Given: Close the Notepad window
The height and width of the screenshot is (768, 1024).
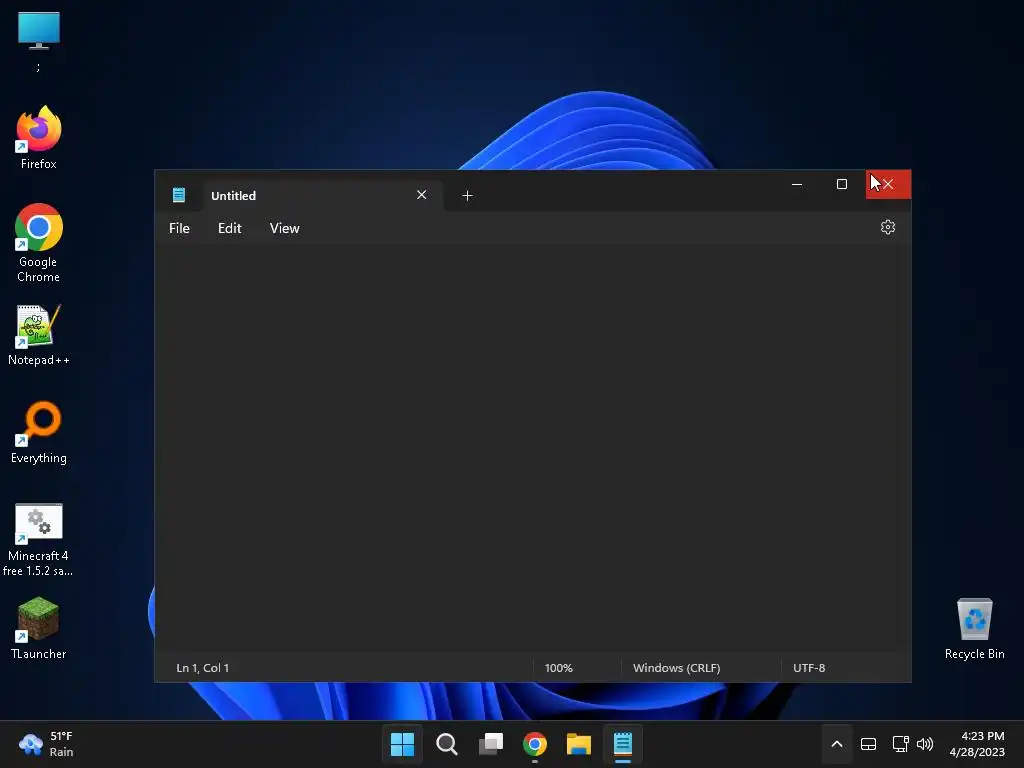Looking at the screenshot, I should [888, 184].
